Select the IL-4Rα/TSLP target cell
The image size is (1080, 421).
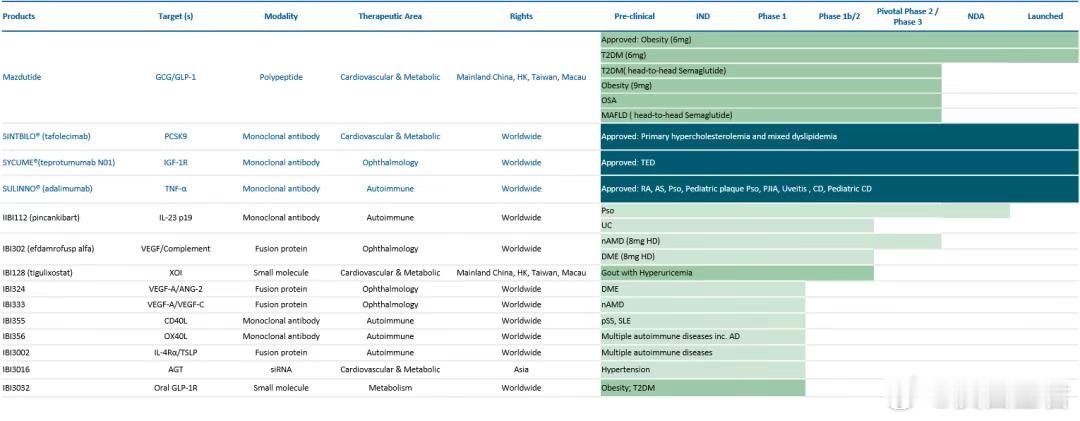coord(176,352)
